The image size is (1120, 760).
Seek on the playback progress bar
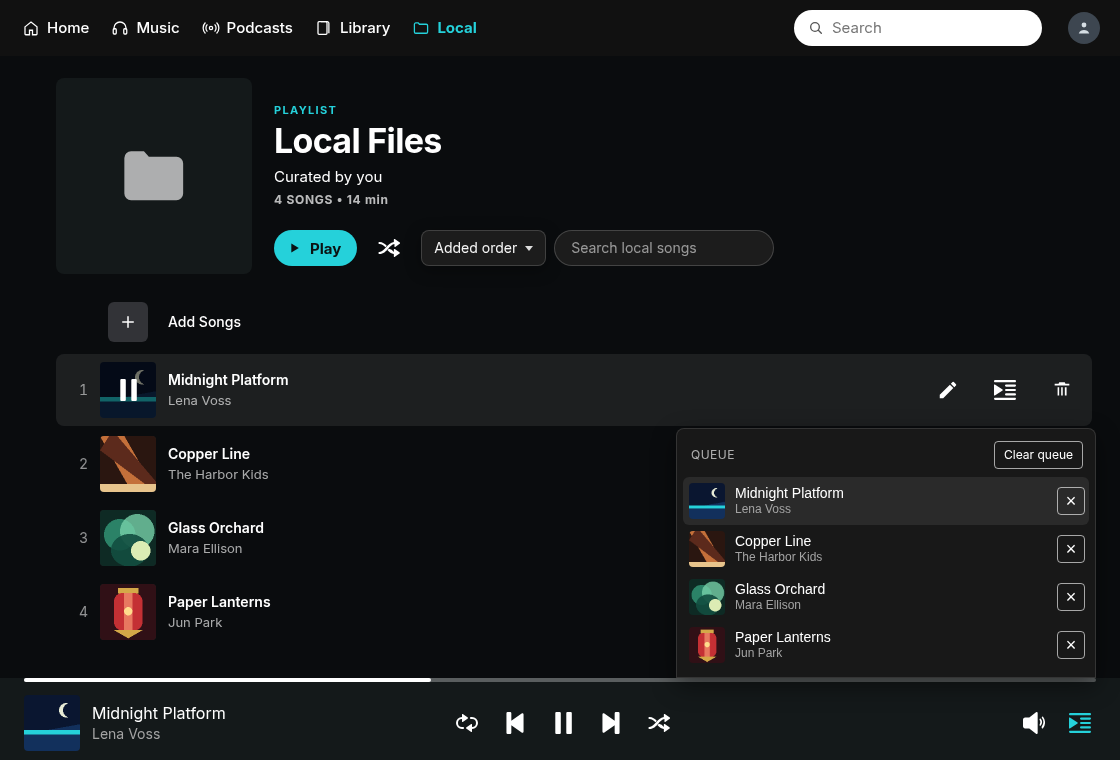click(x=559, y=680)
